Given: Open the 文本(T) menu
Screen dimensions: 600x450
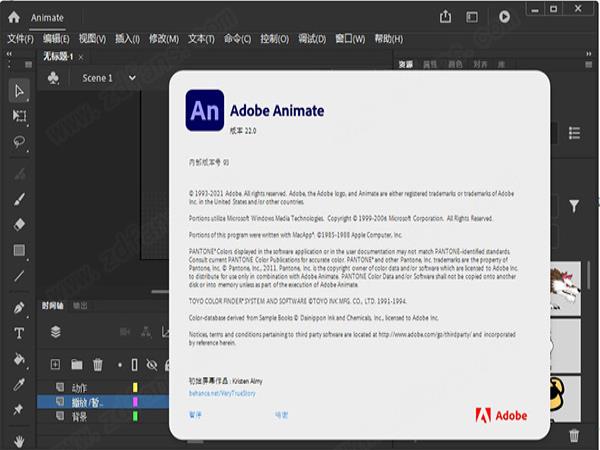Looking at the screenshot, I should point(201,39).
